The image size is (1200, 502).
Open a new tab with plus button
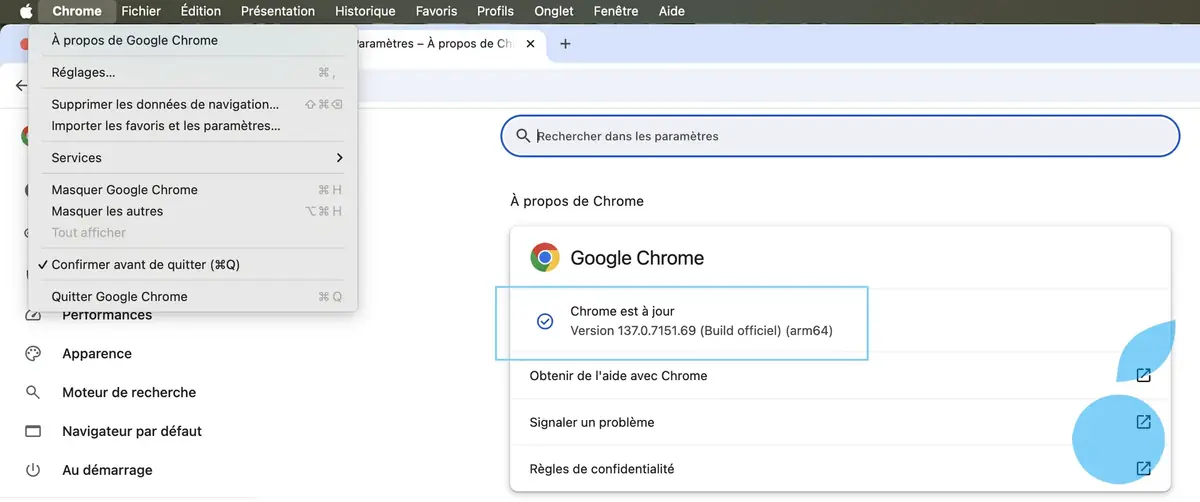[565, 44]
